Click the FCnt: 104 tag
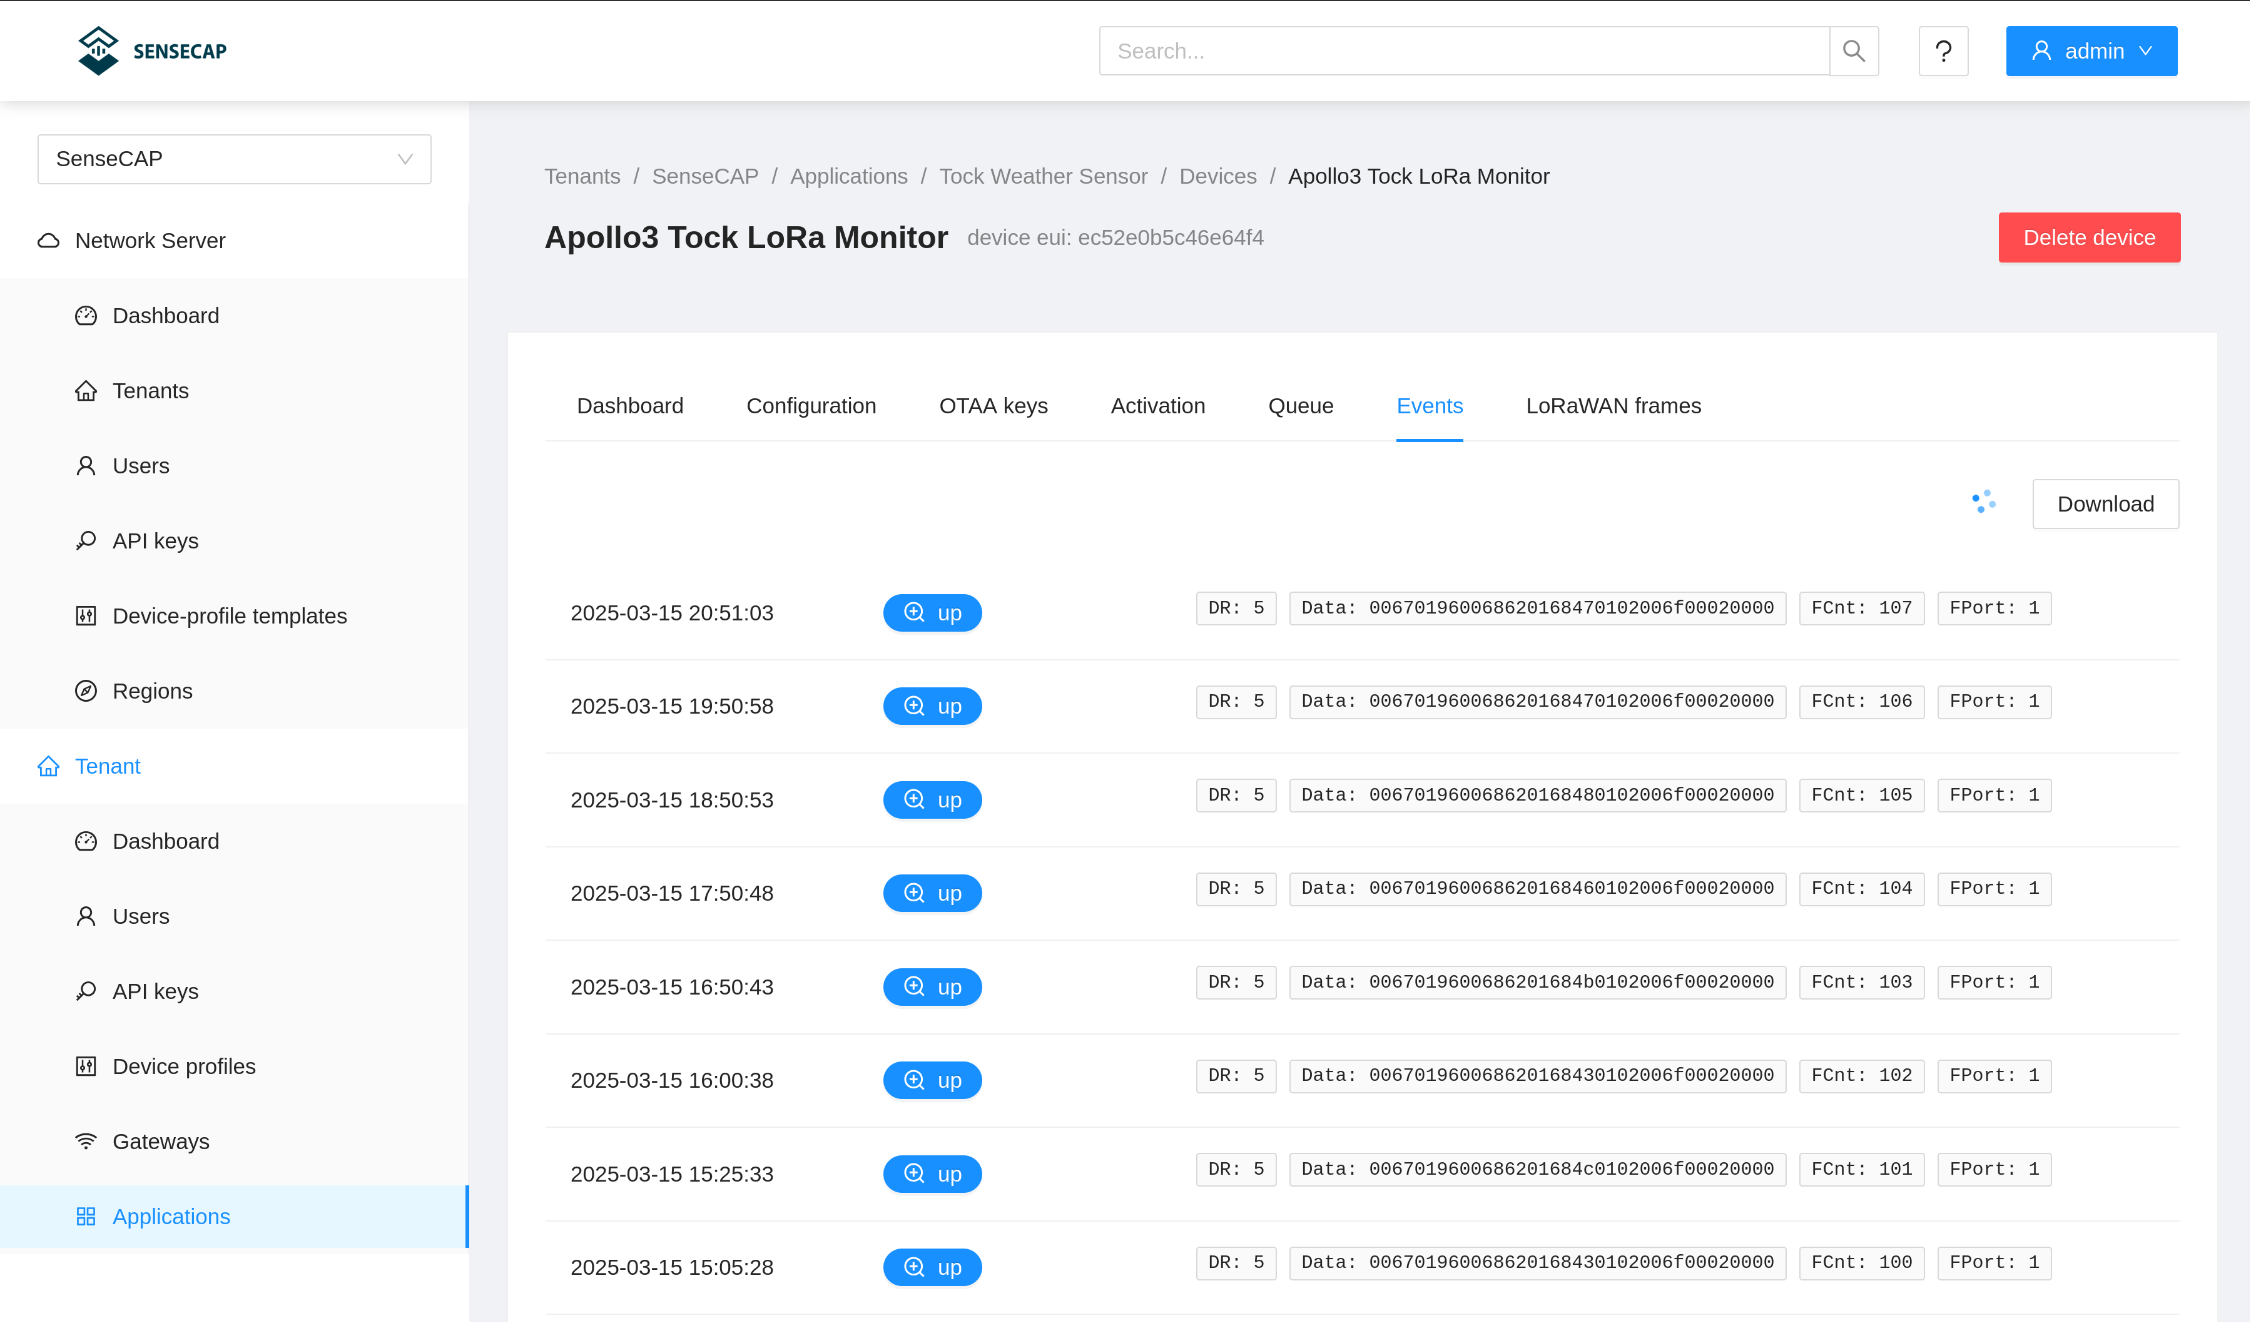Image resolution: width=2250 pixels, height=1322 pixels. point(1861,889)
